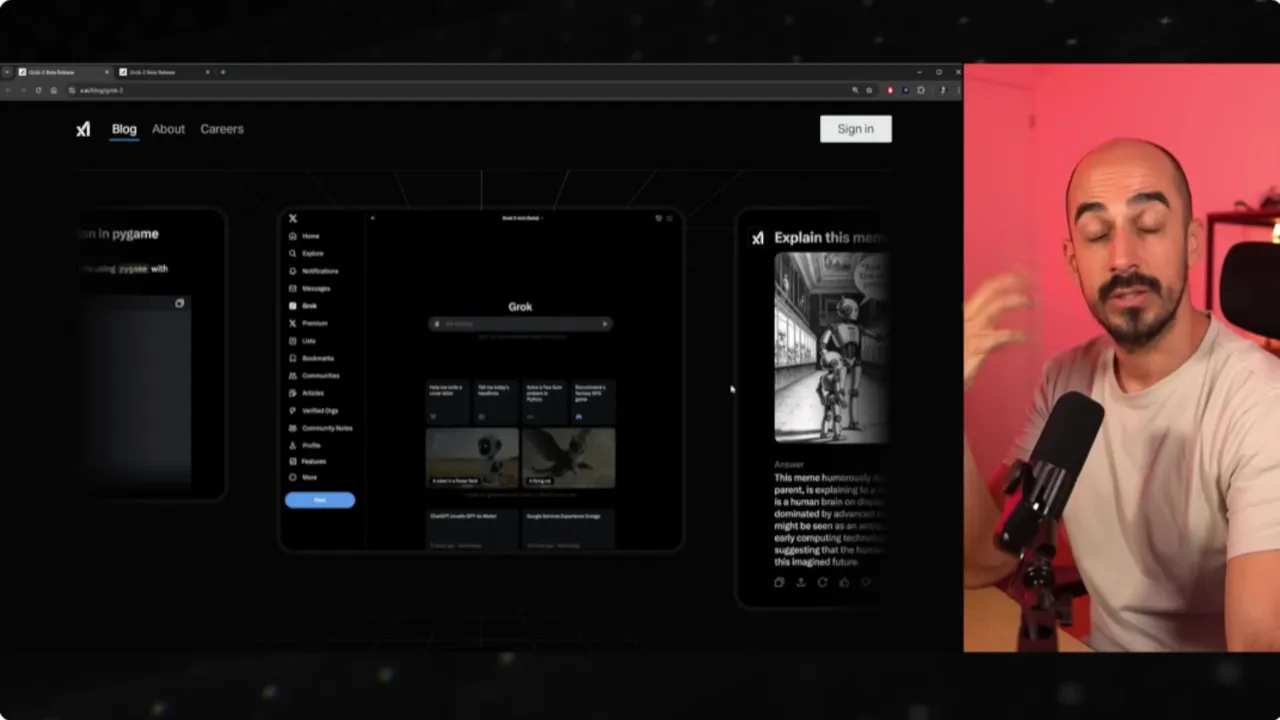Open More in the X sidebar

[x=303, y=477]
